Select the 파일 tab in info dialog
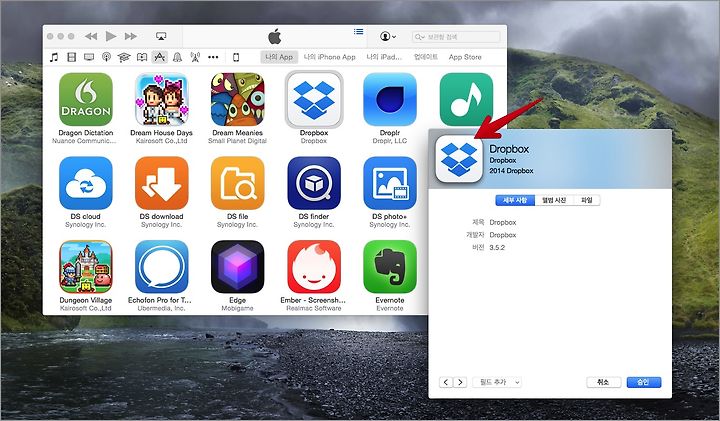This screenshot has width=720, height=421. click(x=587, y=200)
